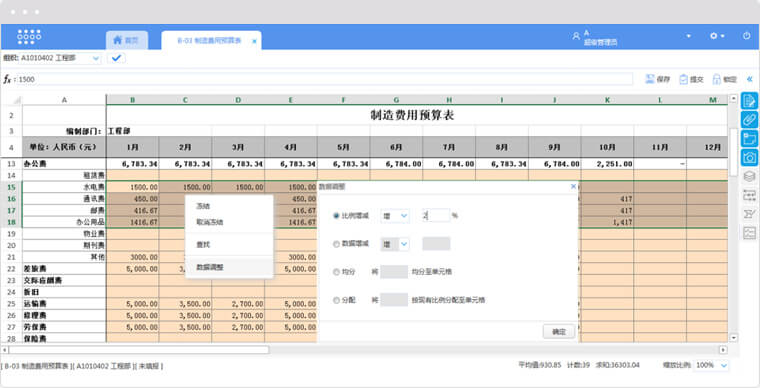Image resolution: width=760 pixels, height=388 pixels.
Task: Click the power logout icon
Action: pos(746,36)
